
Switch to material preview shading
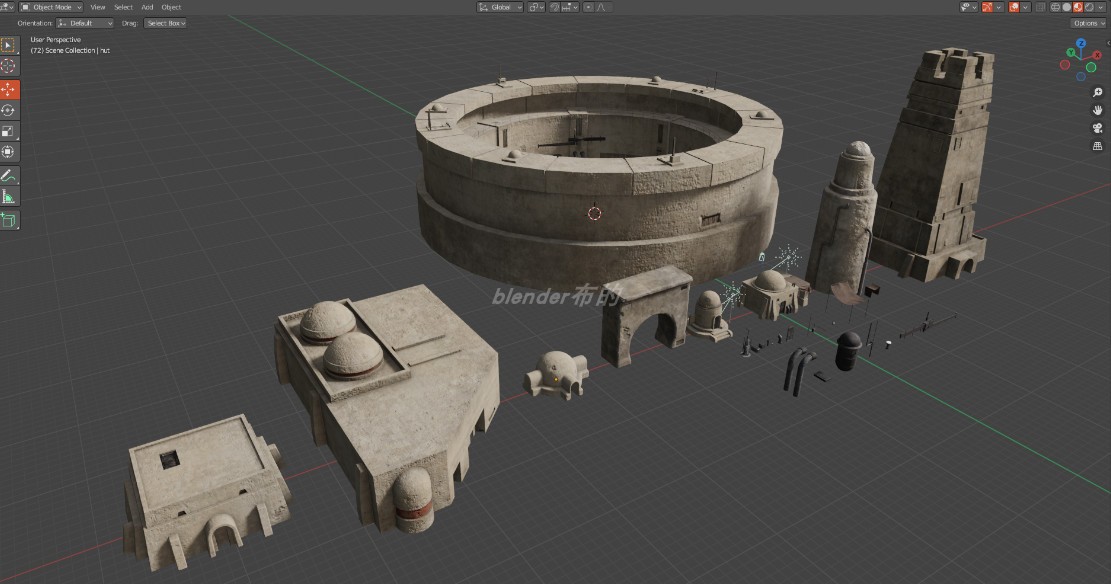[x=1078, y=7]
